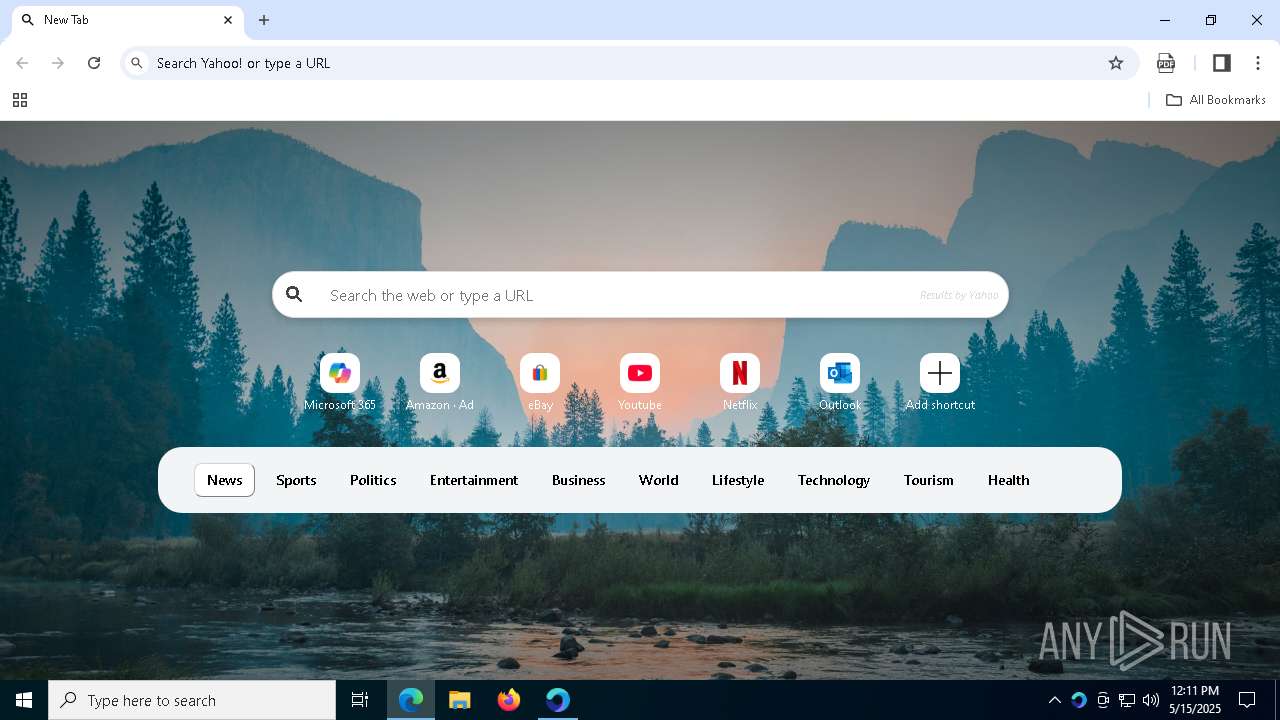Select the News category tab

point(225,480)
